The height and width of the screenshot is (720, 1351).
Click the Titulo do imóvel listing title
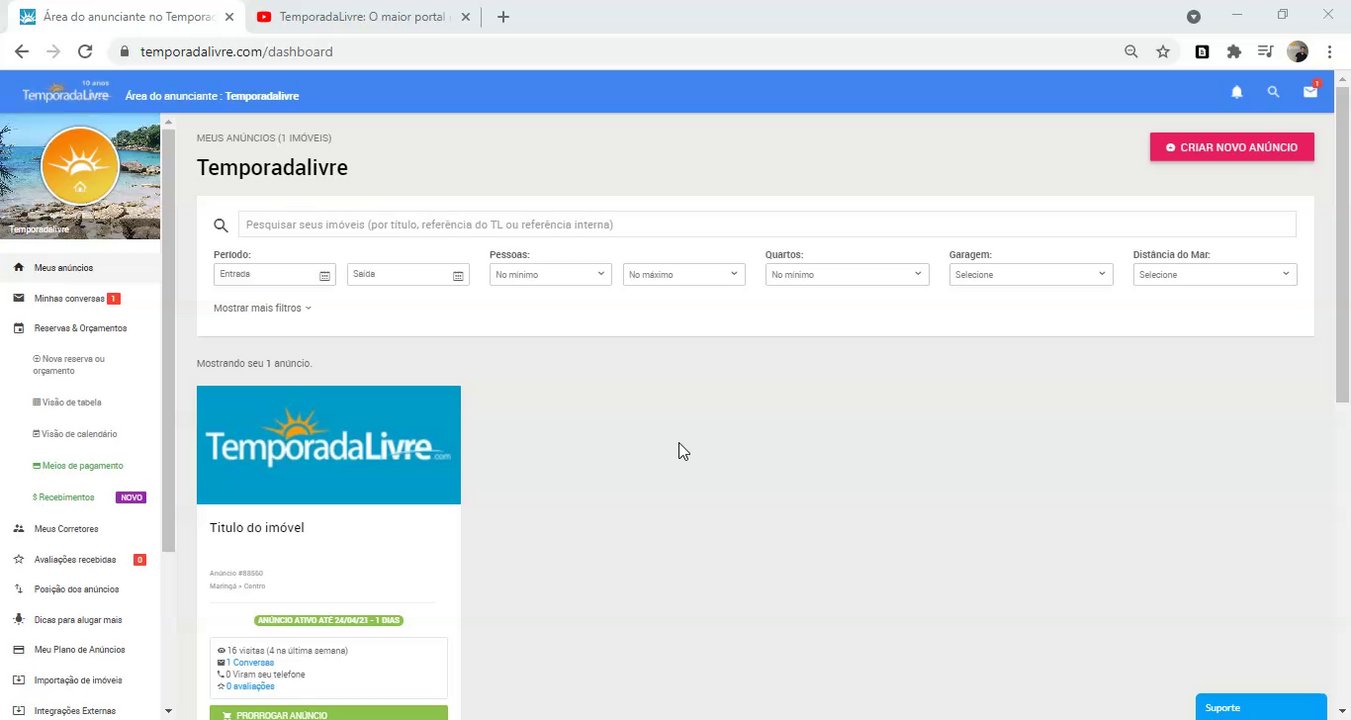coord(257,527)
